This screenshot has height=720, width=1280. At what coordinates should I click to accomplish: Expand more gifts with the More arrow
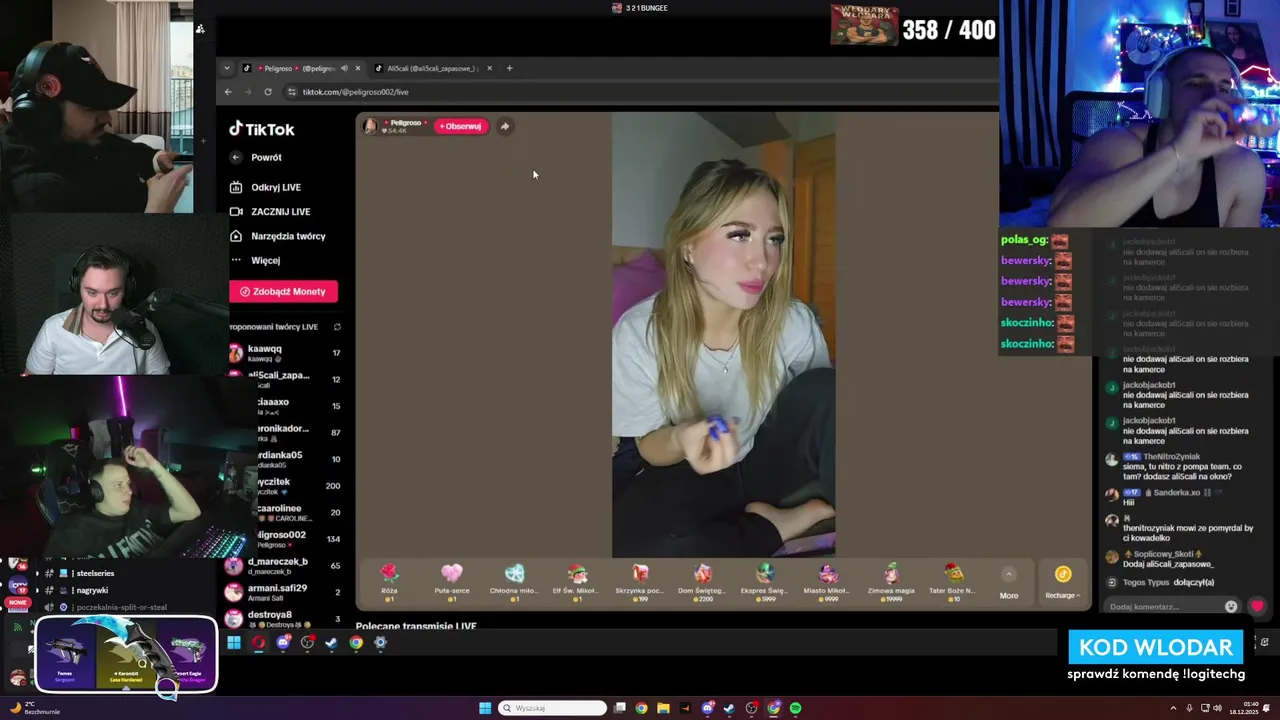(x=1009, y=582)
